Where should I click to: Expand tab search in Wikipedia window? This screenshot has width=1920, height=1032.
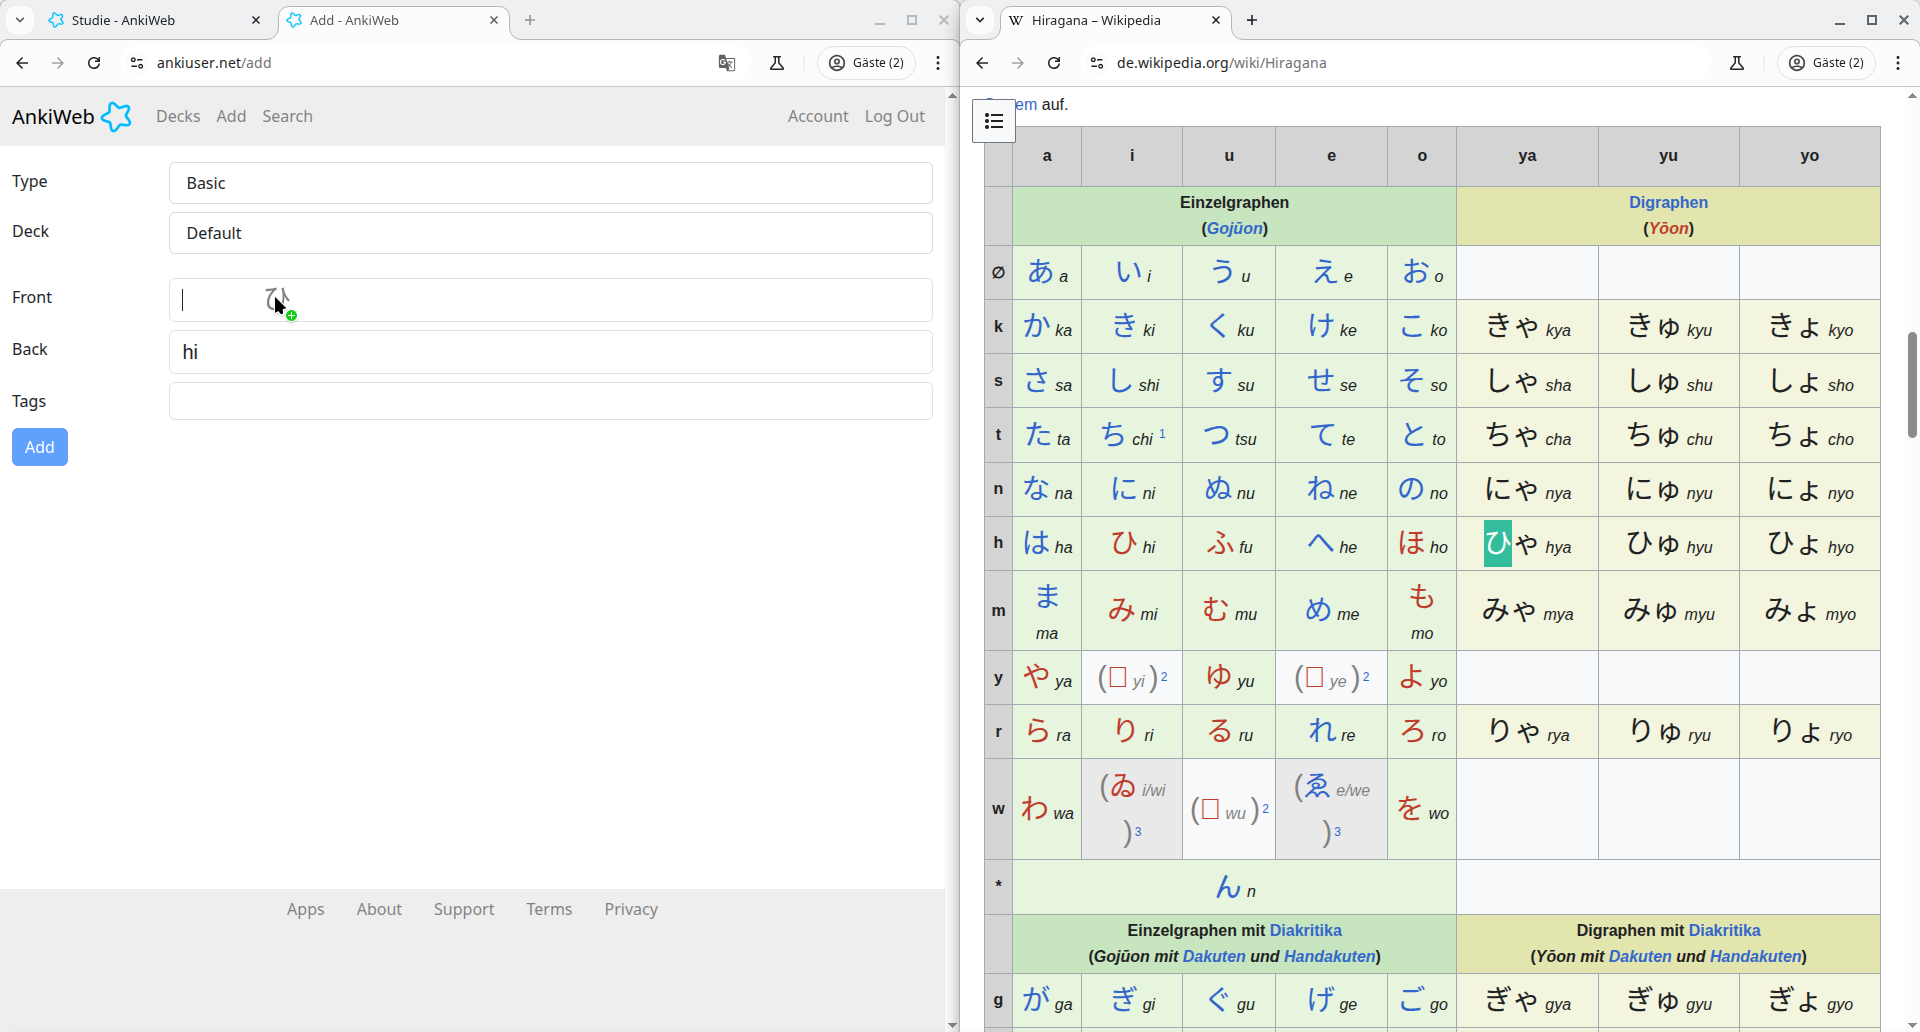point(980,20)
